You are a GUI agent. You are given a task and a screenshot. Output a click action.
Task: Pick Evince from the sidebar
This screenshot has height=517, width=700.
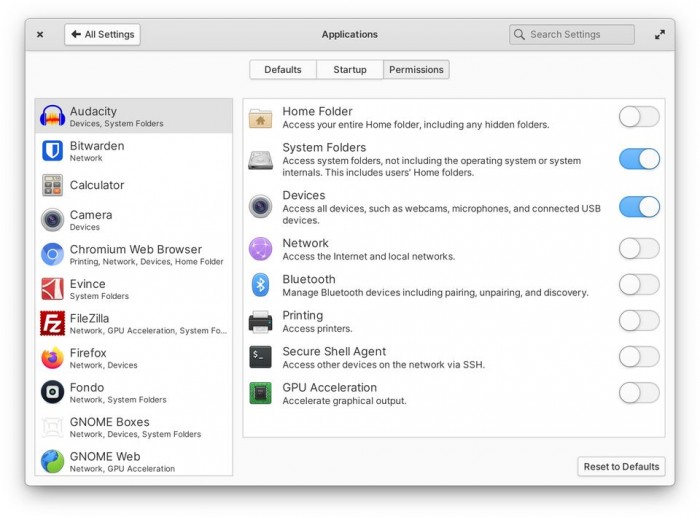click(133, 289)
